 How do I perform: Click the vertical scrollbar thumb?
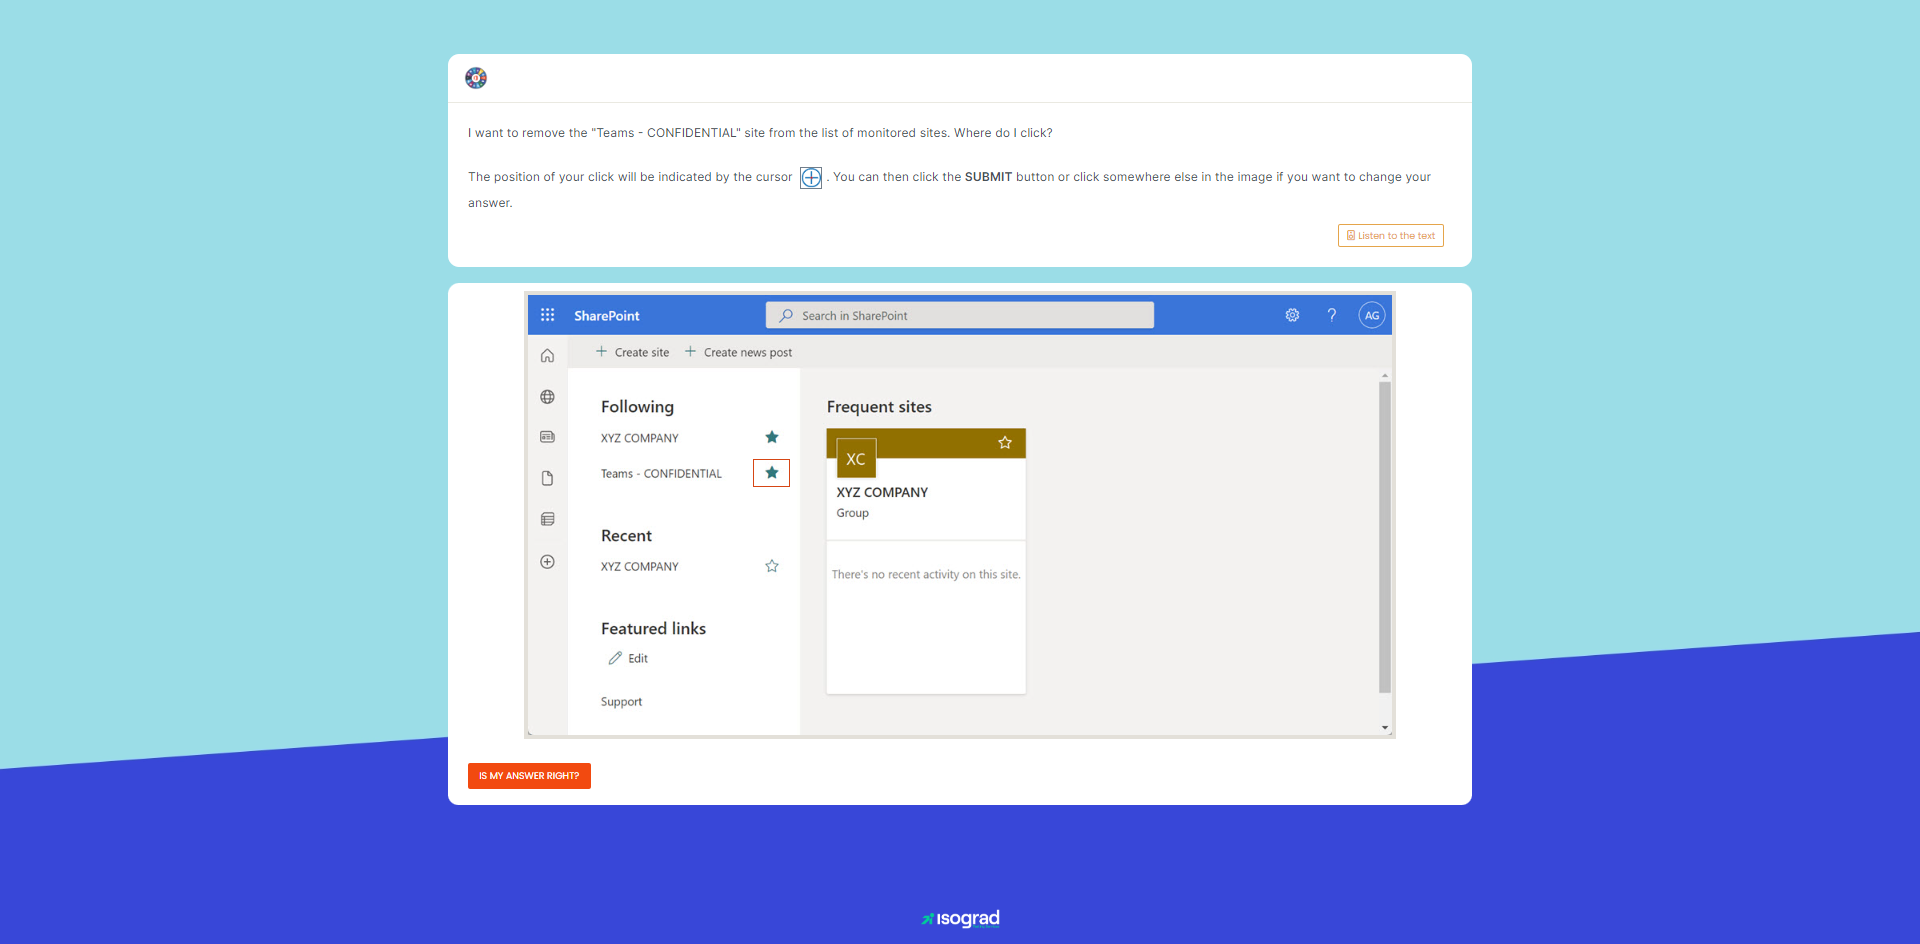(1385, 537)
